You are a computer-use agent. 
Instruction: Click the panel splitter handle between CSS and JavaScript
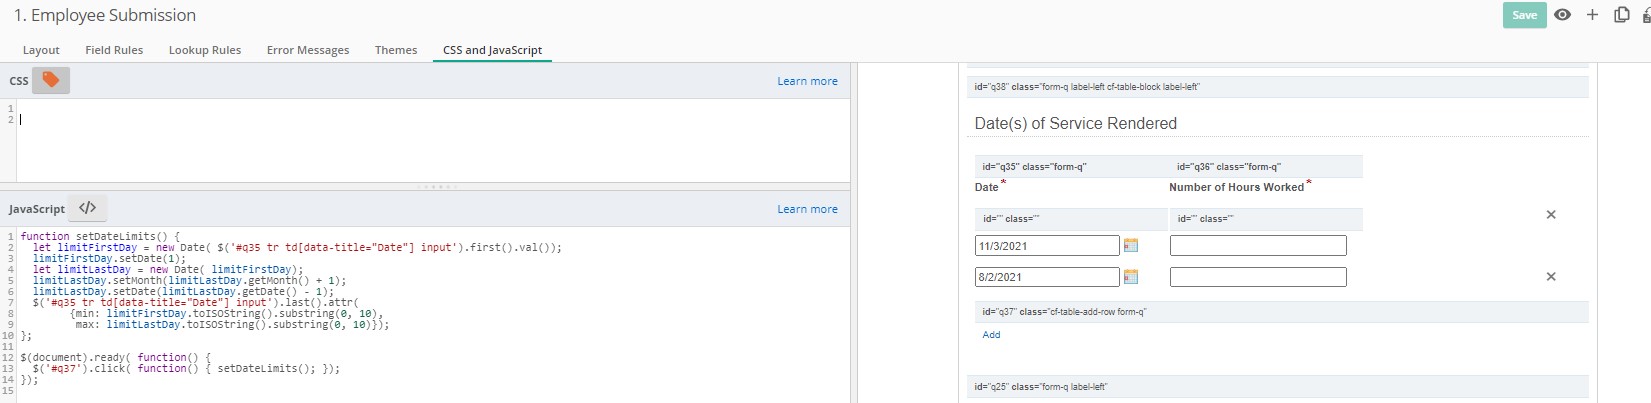pyautogui.click(x=437, y=187)
